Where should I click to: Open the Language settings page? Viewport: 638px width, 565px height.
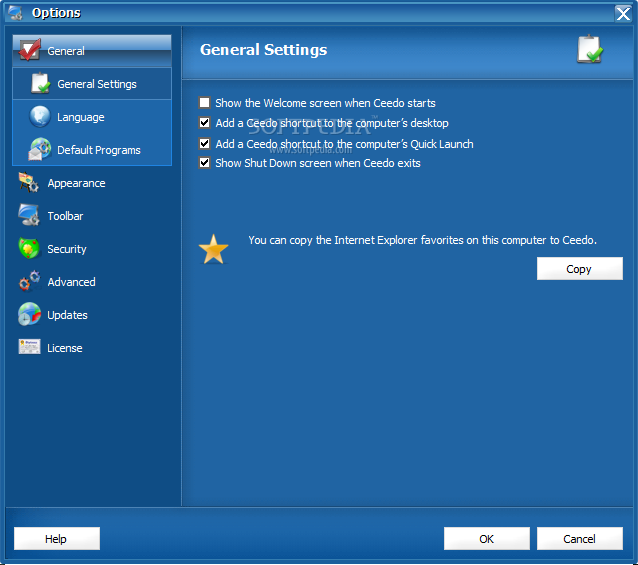pos(92,117)
